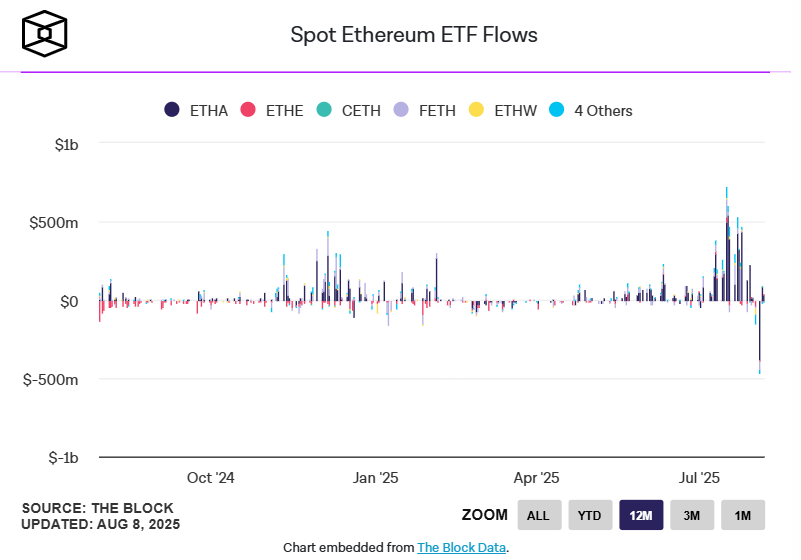
Task: Set zoom range to ALL
Action: coord(539,515)
